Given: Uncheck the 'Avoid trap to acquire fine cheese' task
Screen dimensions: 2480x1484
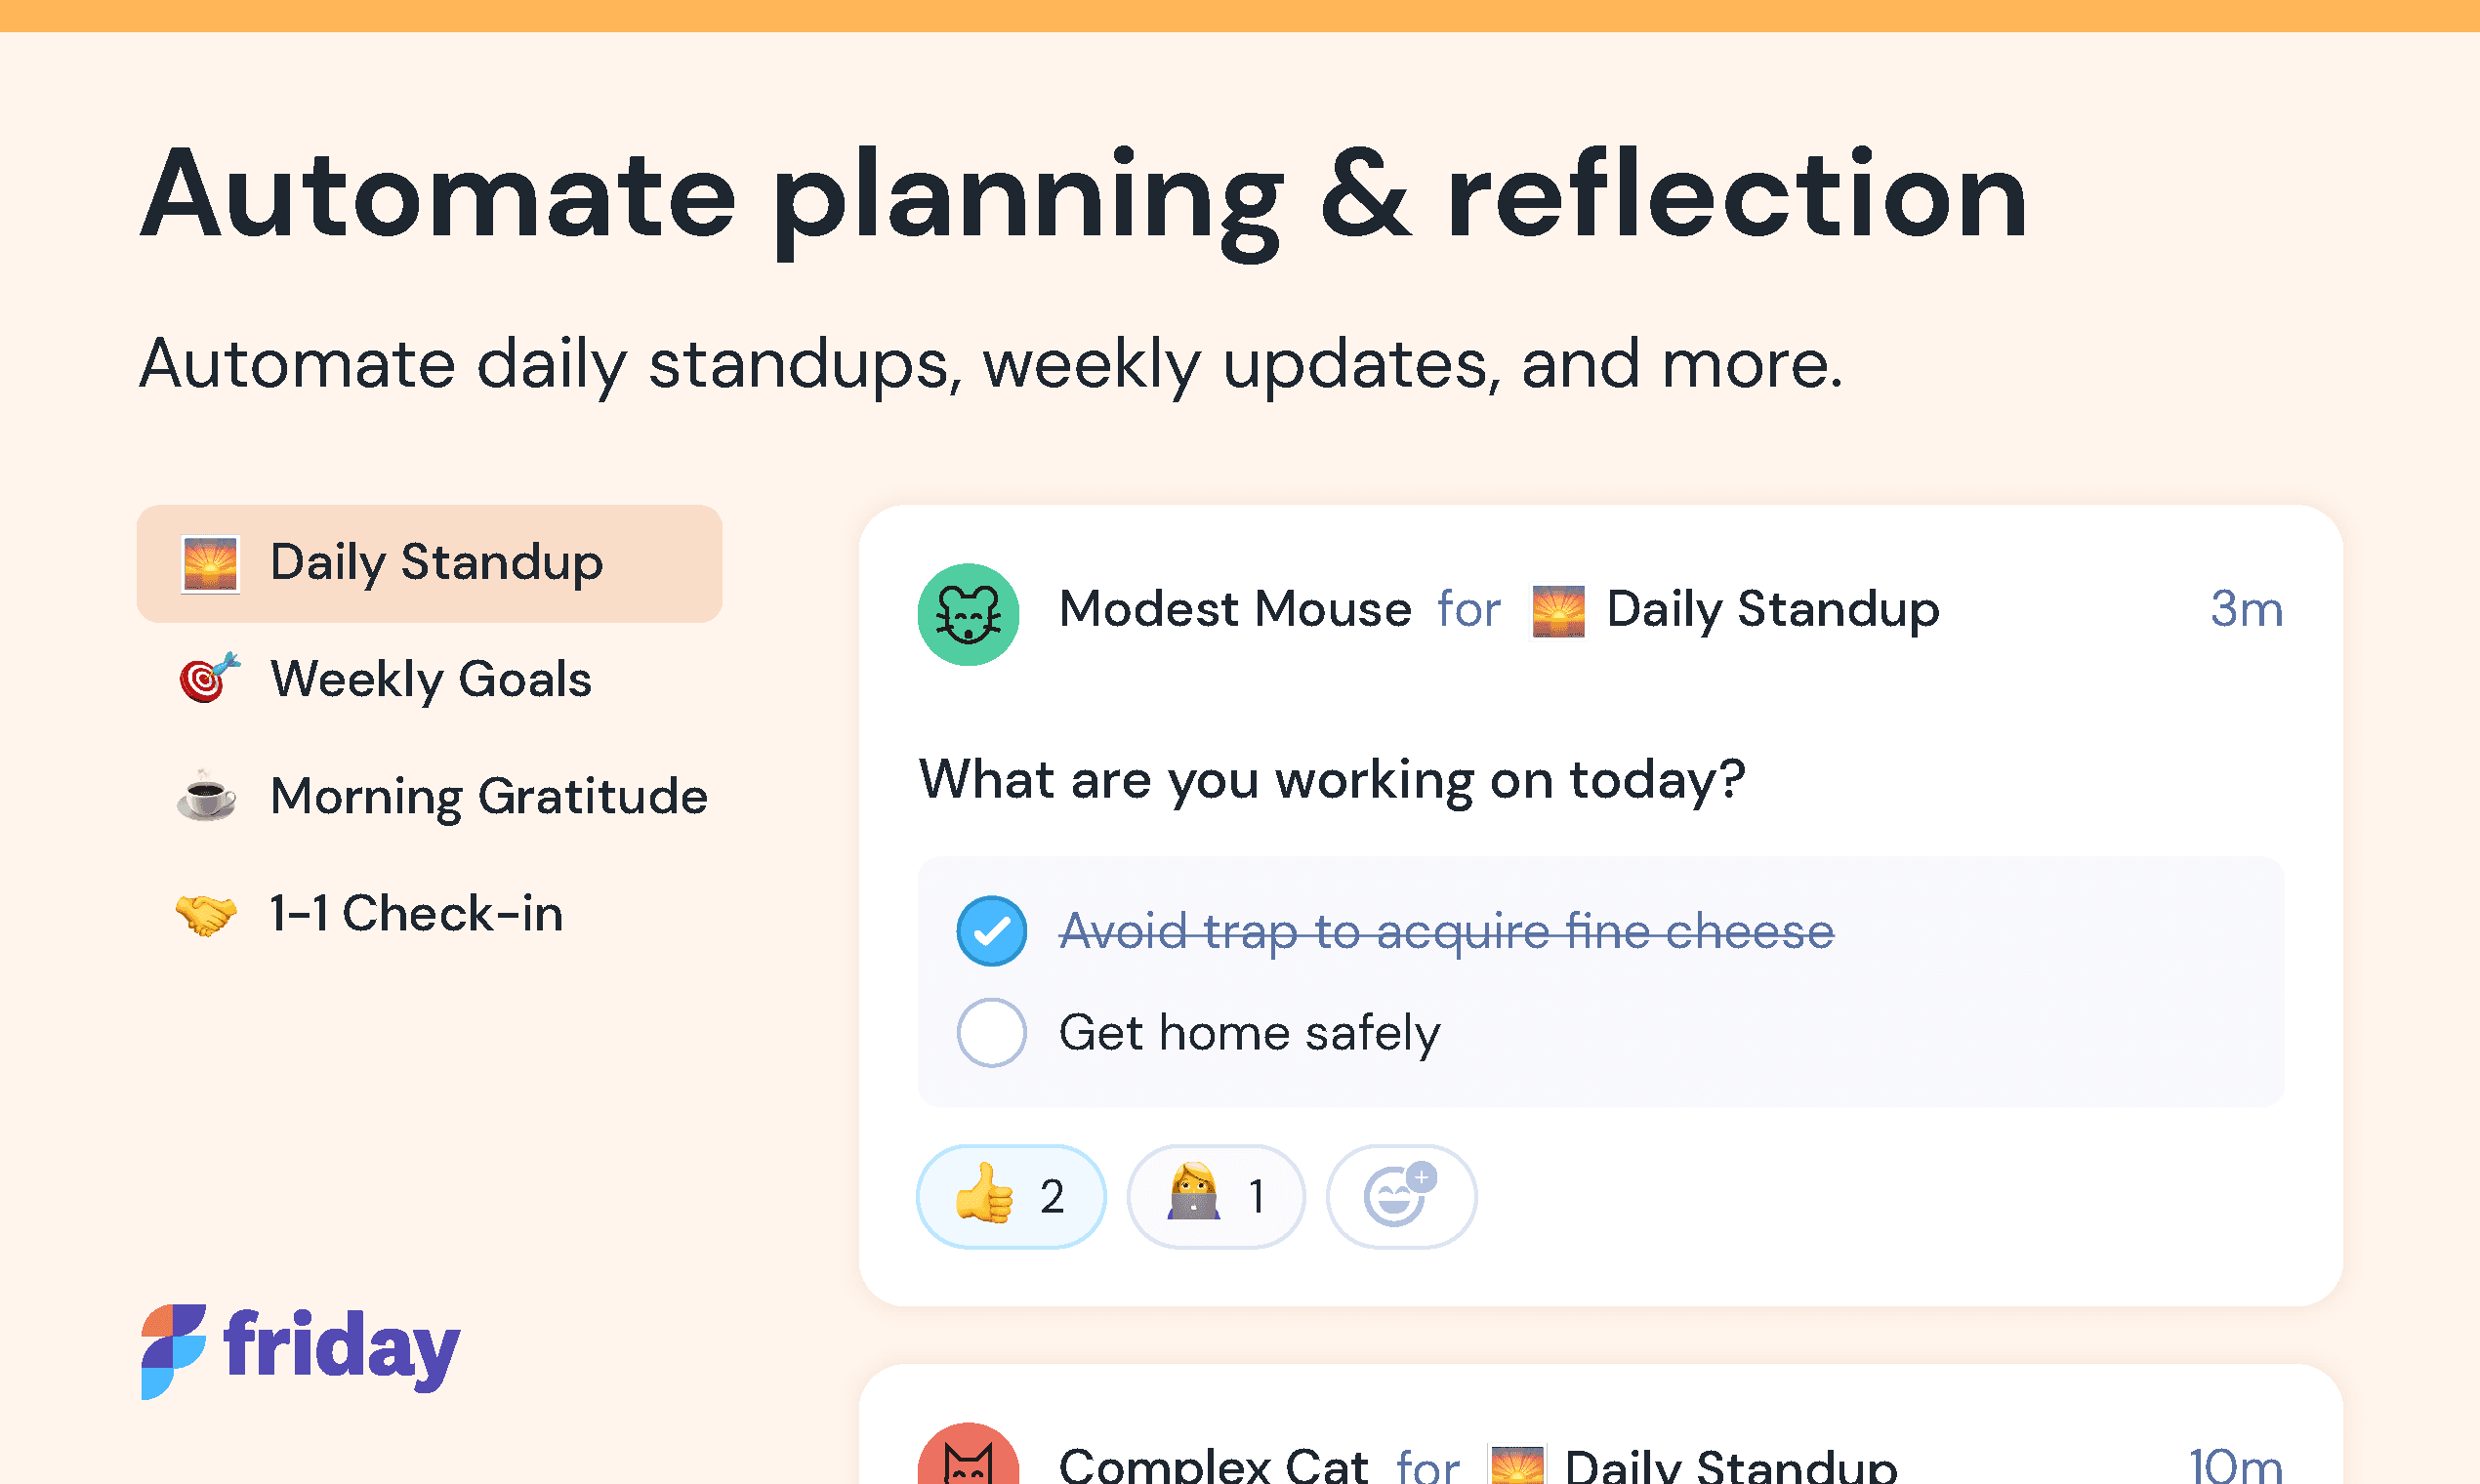Looking at the screenshot, I should (991, 931).
